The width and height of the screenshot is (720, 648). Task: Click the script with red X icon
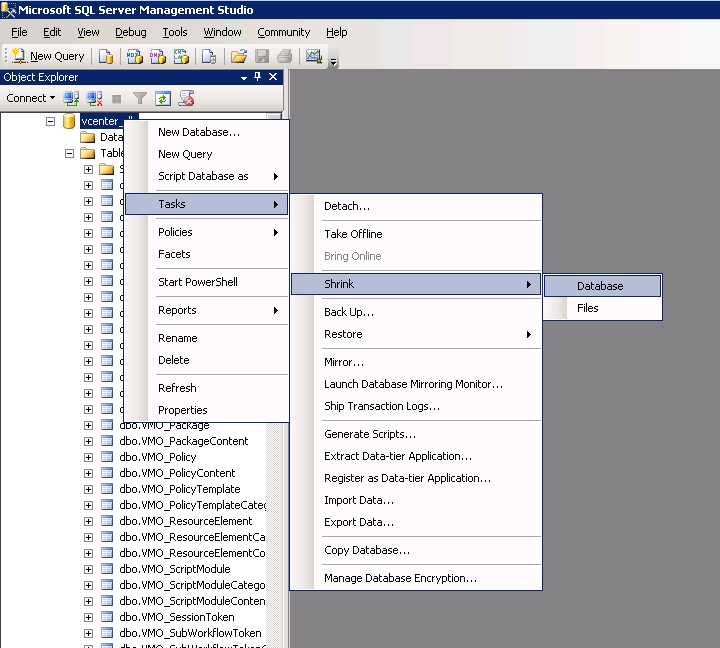coord(186,98)
